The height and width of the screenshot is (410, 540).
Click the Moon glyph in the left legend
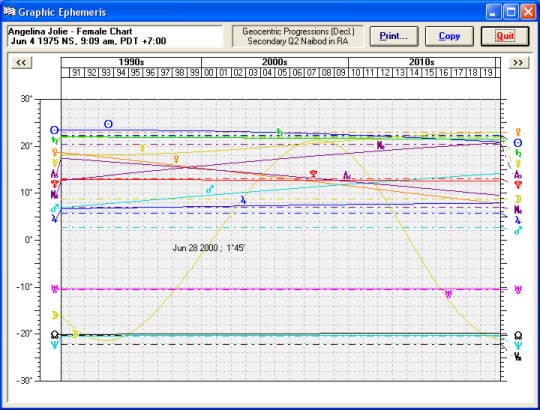(x=54, y=315)
